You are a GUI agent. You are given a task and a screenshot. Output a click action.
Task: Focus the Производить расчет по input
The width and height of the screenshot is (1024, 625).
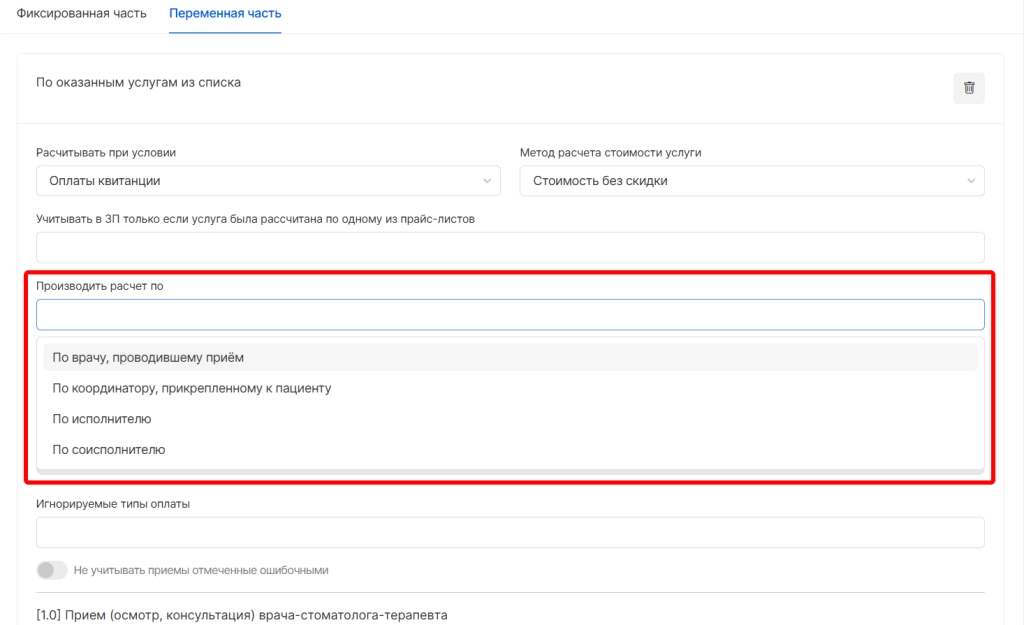510,315
